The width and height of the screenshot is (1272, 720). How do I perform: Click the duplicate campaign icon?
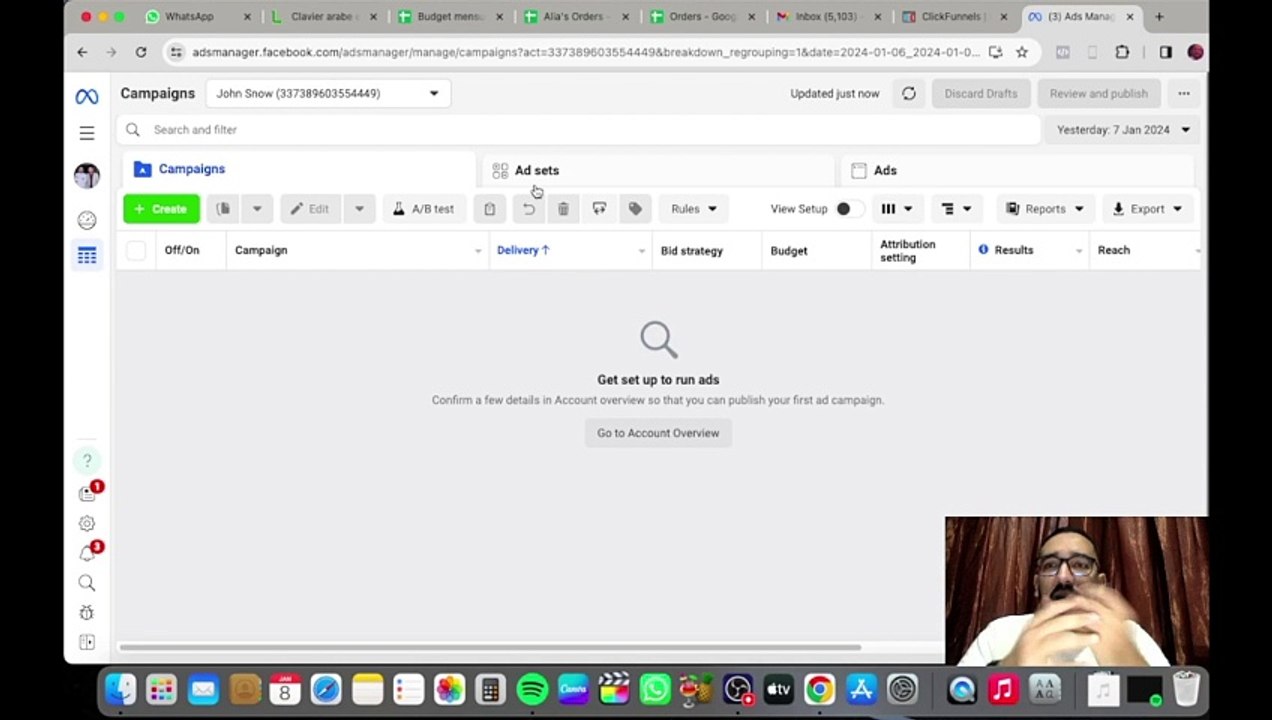click(x=223, y=209)
